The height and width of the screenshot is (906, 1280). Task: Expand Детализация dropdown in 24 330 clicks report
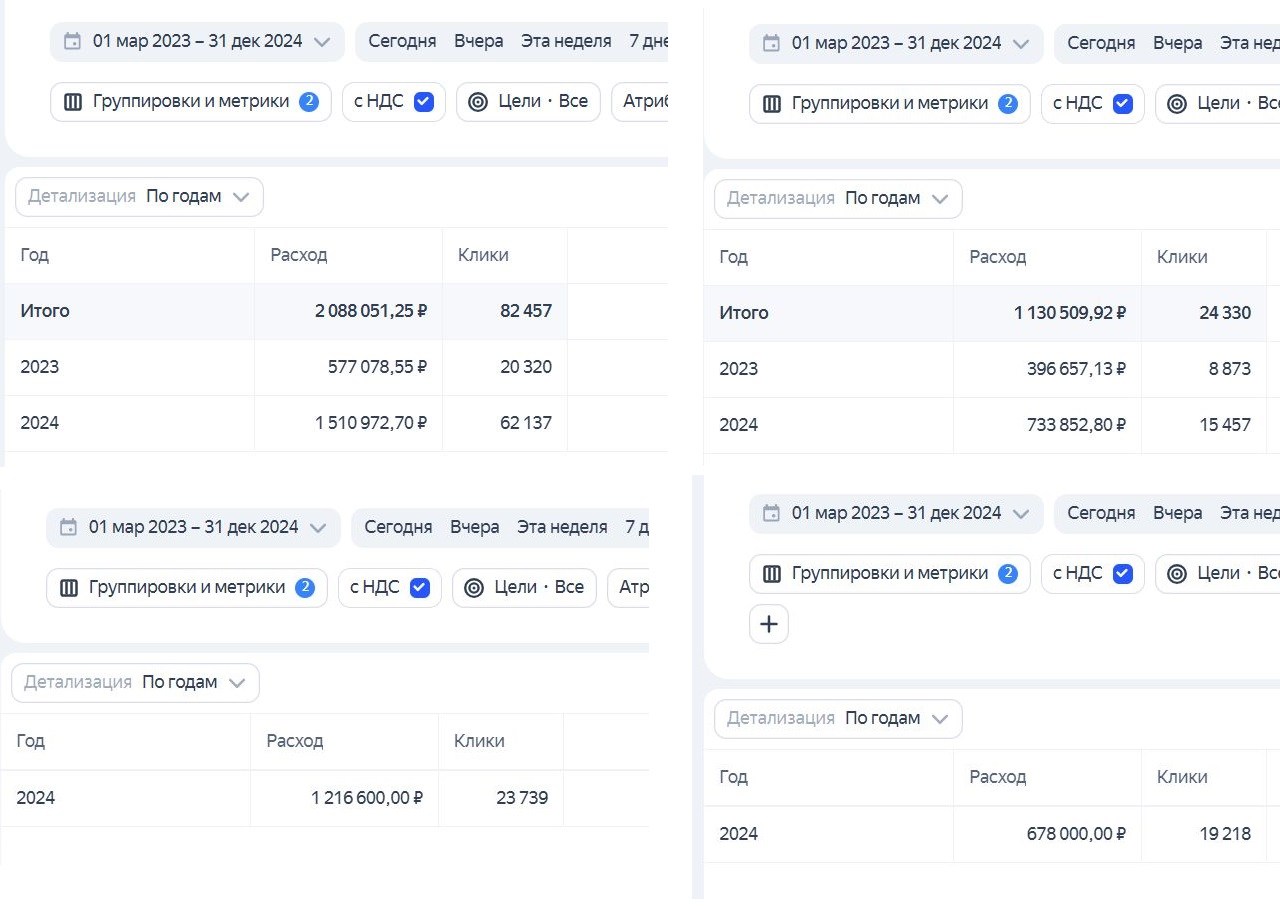point(838,199)
